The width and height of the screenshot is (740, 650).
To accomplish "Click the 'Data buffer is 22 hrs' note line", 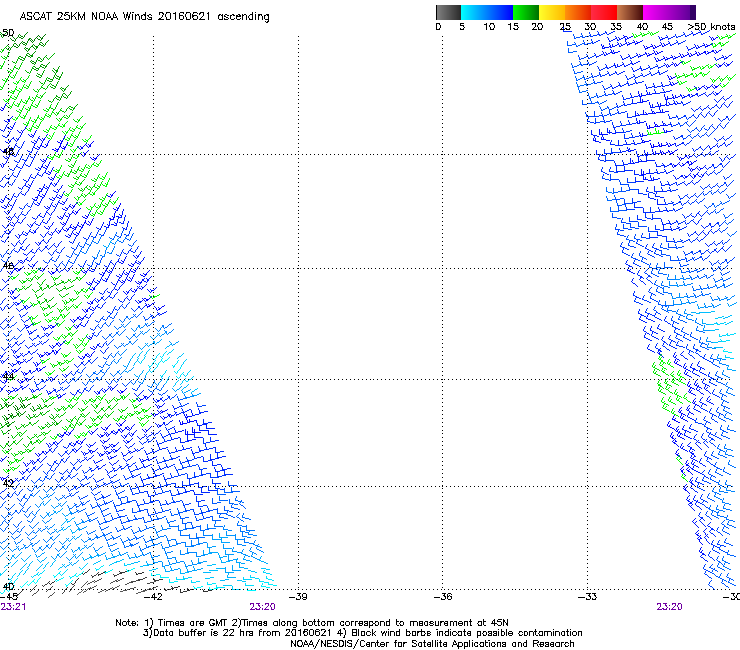I will pyautogui.click(x=363, y=633).
